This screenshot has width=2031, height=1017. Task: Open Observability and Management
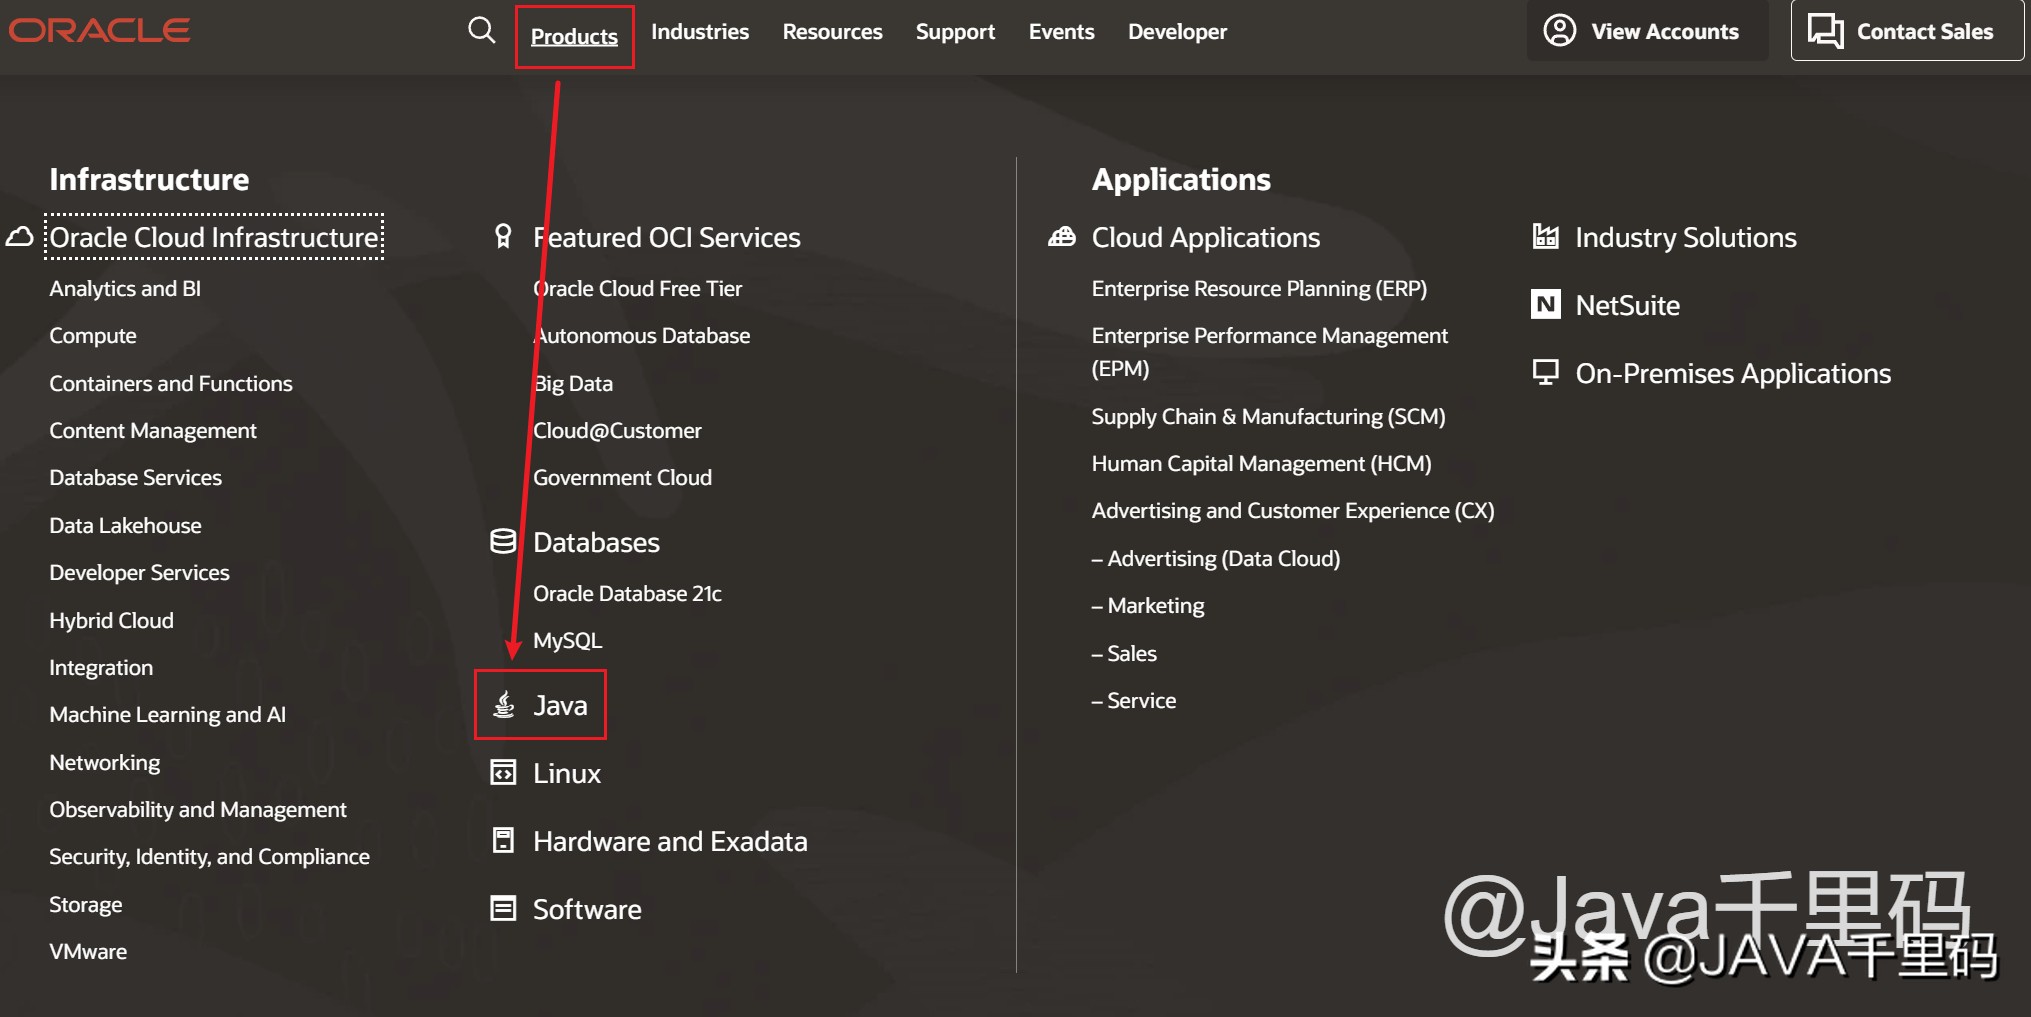click(198, 810)
